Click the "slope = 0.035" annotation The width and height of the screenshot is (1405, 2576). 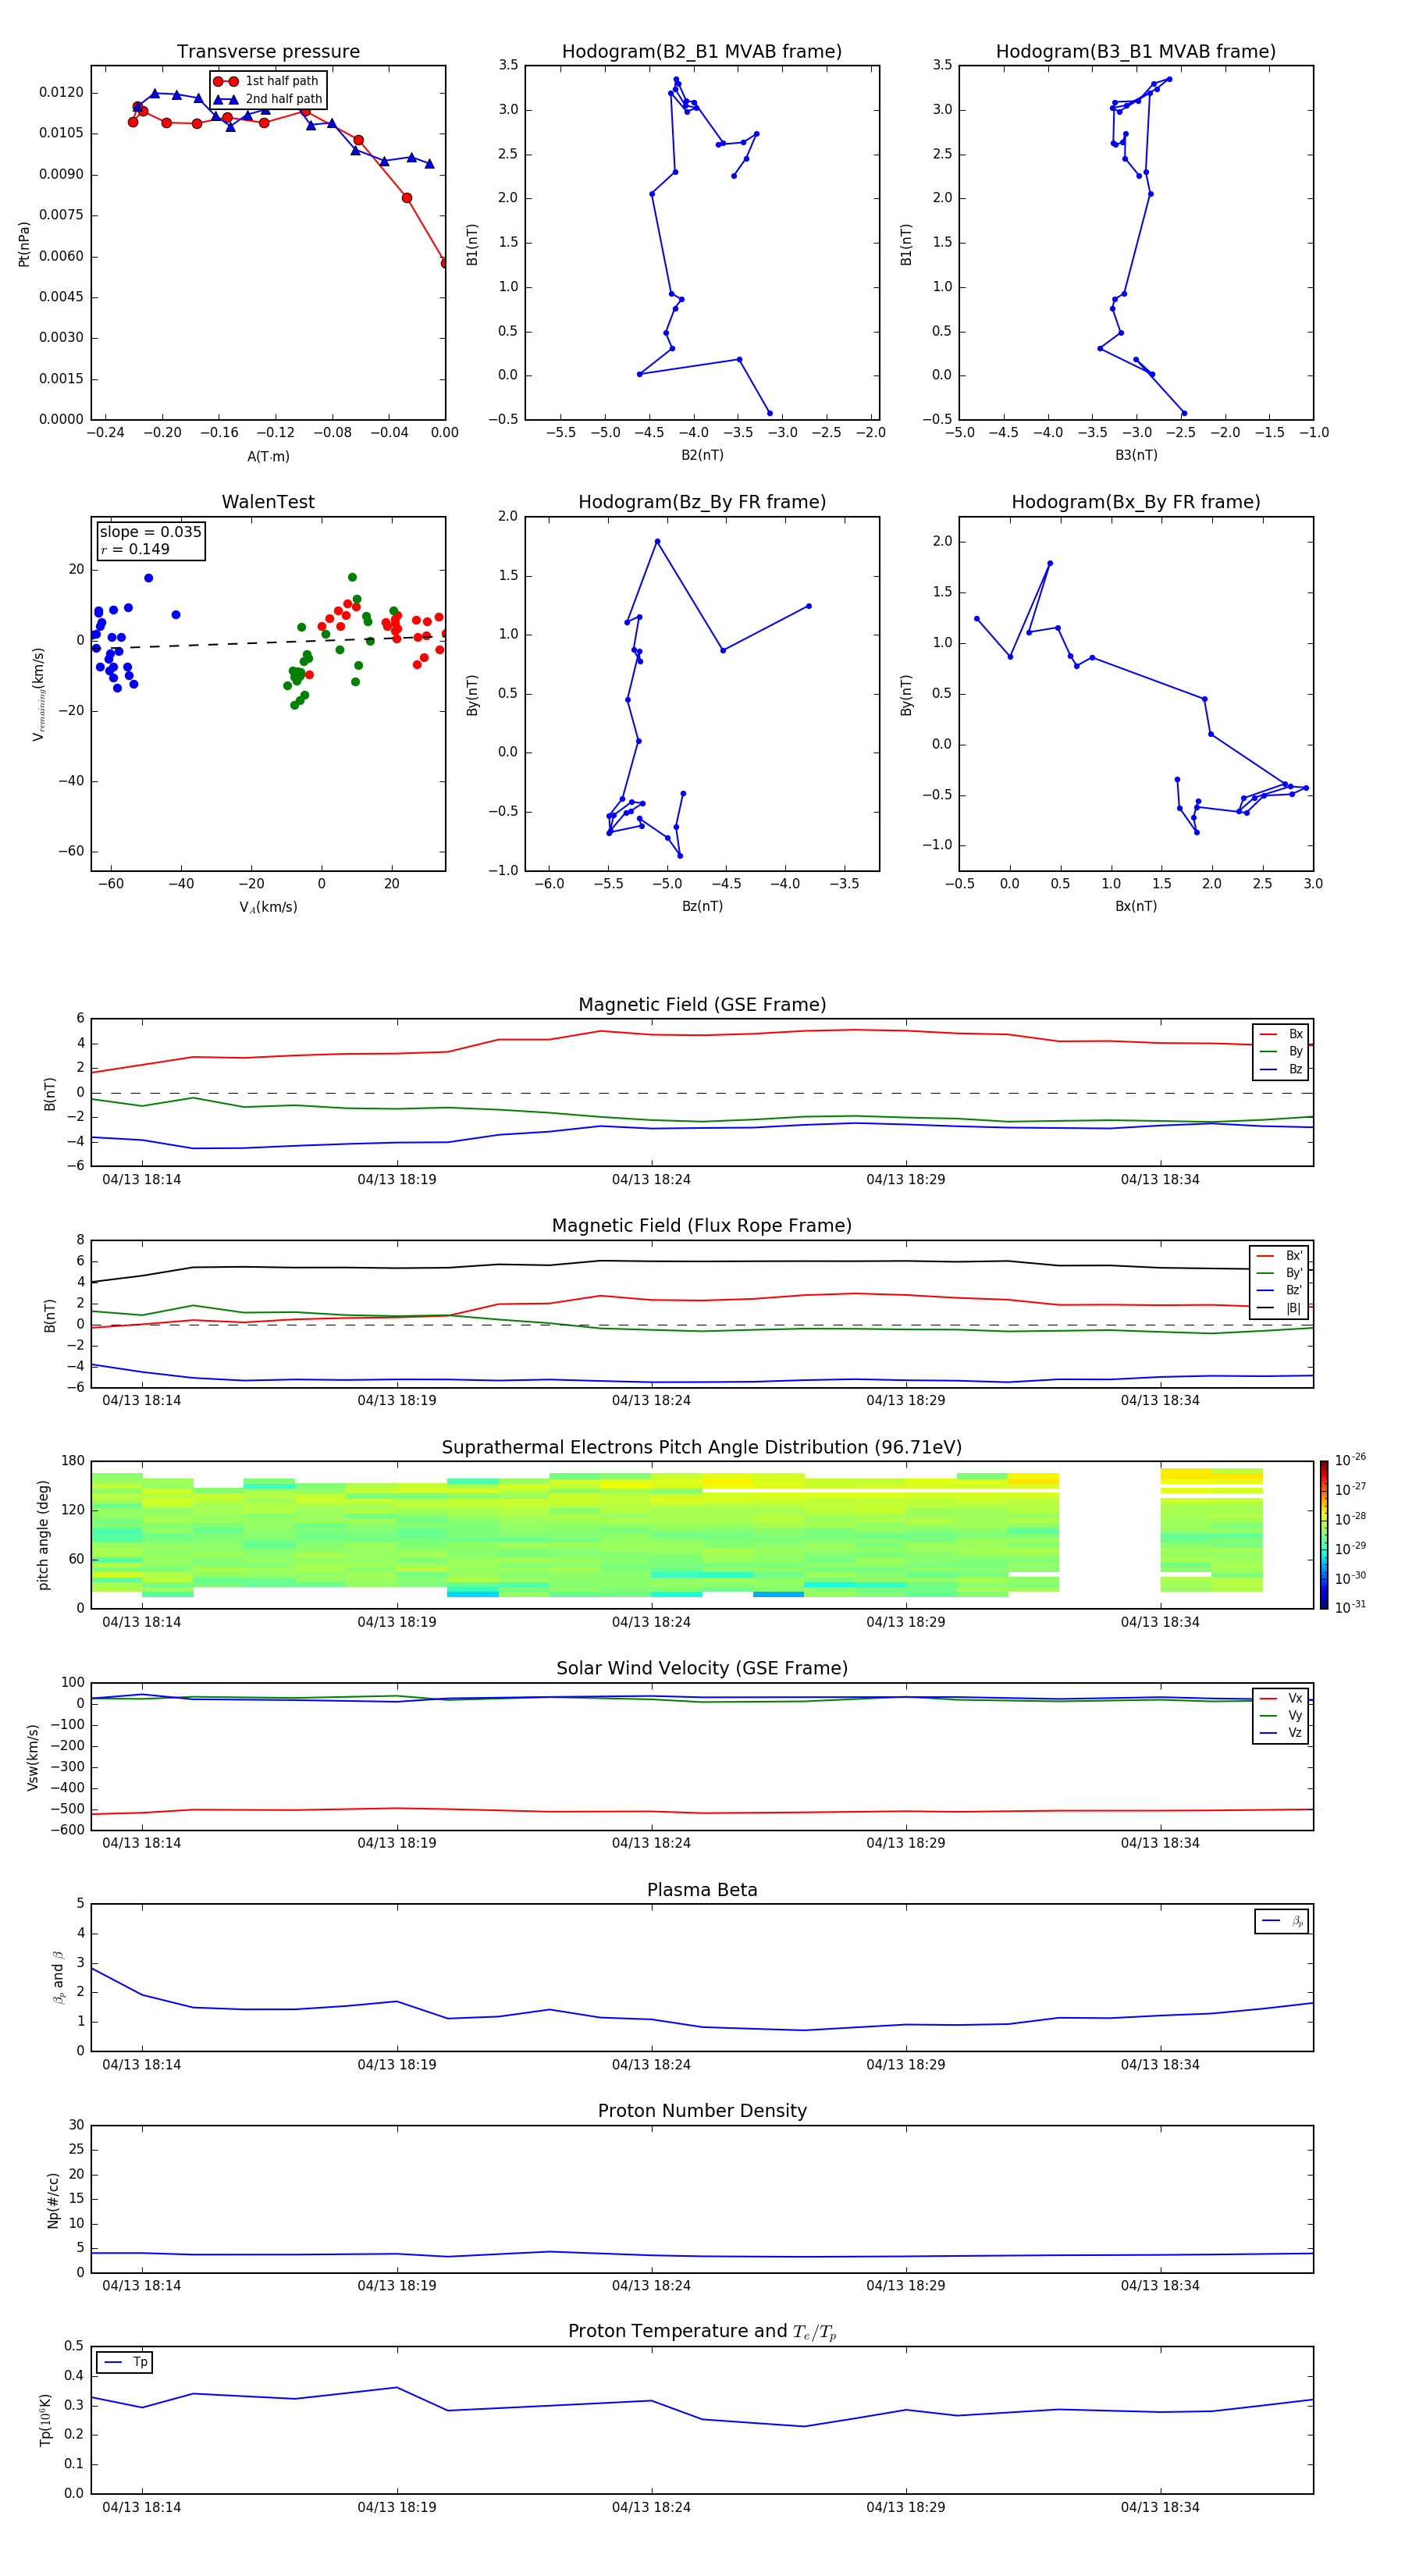[150, 532]
